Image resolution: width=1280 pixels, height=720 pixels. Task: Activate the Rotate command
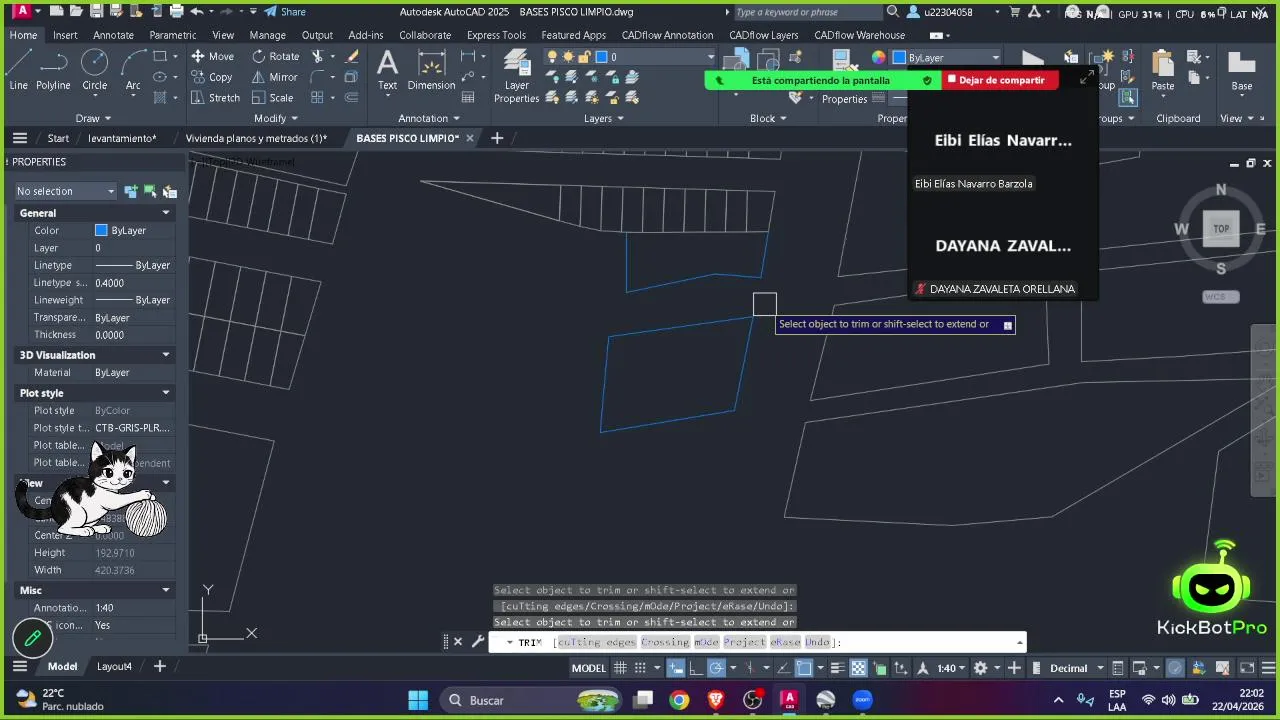pyautogui.click(x=275, y=56)
